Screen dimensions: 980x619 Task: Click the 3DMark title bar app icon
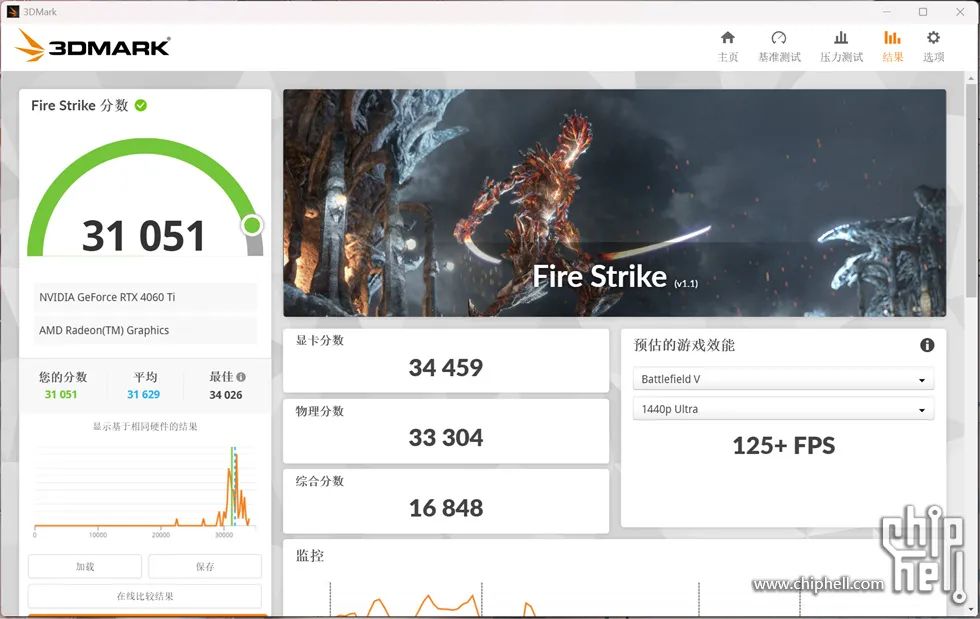(12, 11)
